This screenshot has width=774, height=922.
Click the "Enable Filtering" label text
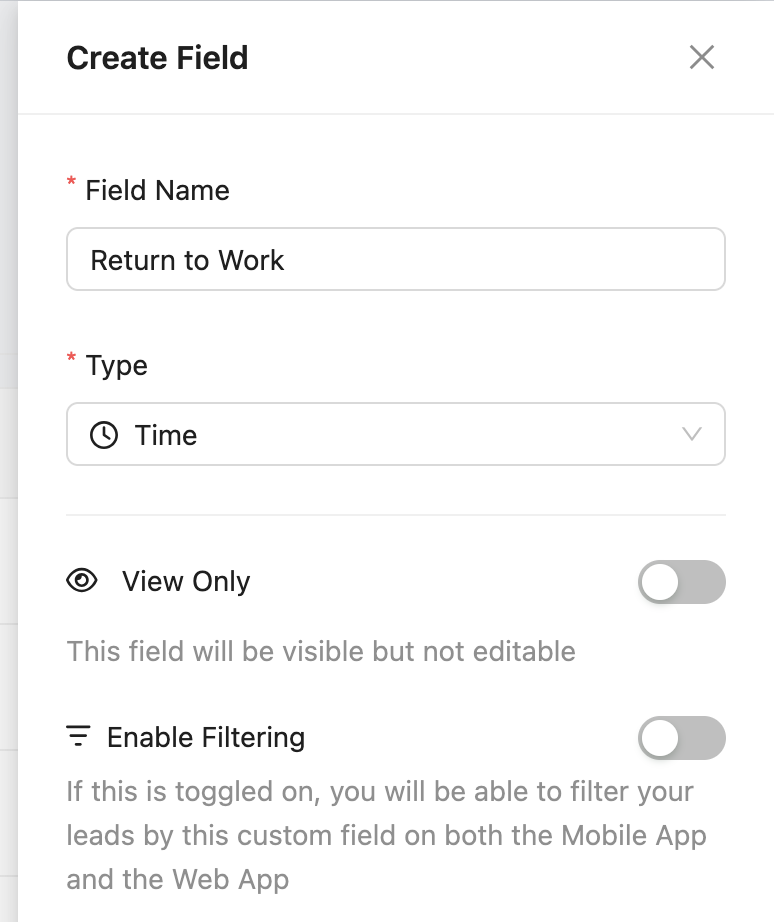206,737
